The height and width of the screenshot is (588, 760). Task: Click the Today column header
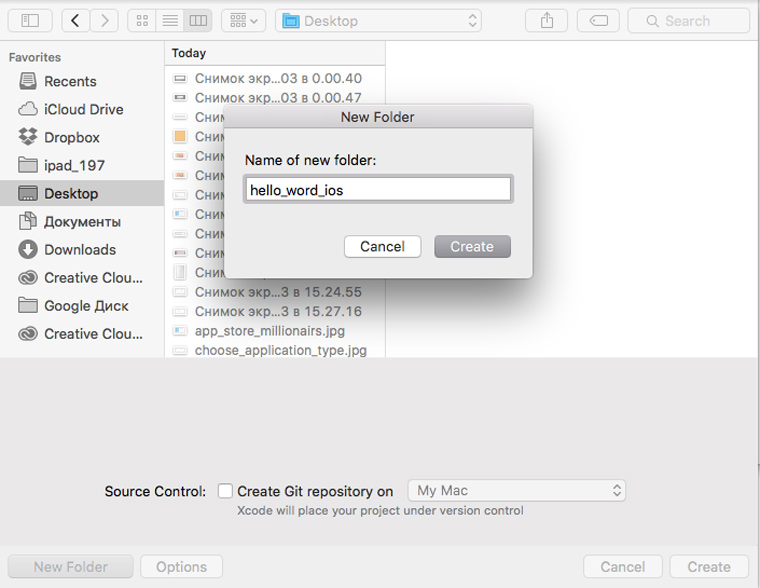[x=275, y=53]
